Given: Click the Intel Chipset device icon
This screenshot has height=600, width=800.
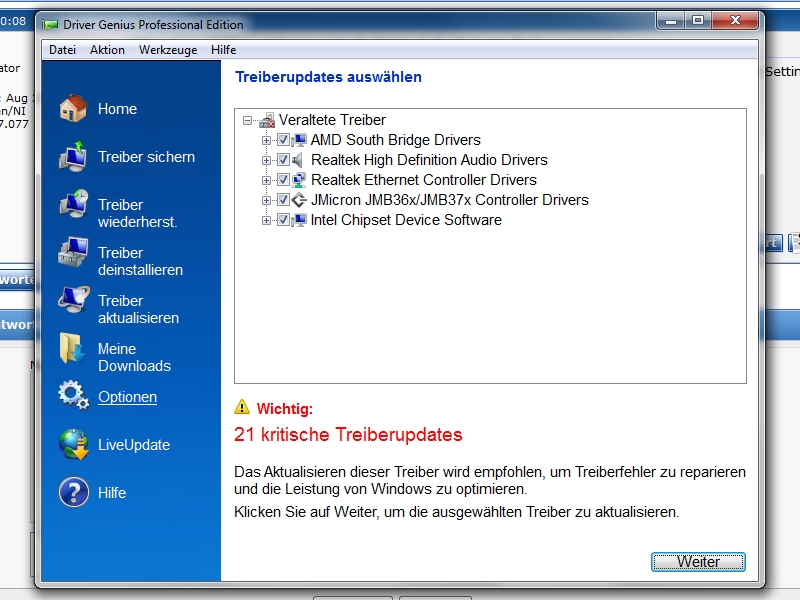Looking at the screenshot, I should click(x=299, y=220).
